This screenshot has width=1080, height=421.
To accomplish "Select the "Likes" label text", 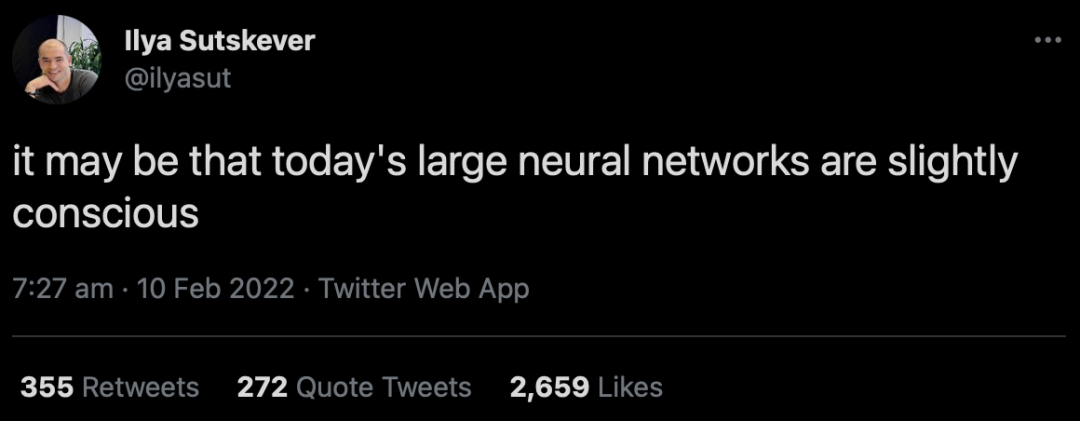I will [629, 387].
